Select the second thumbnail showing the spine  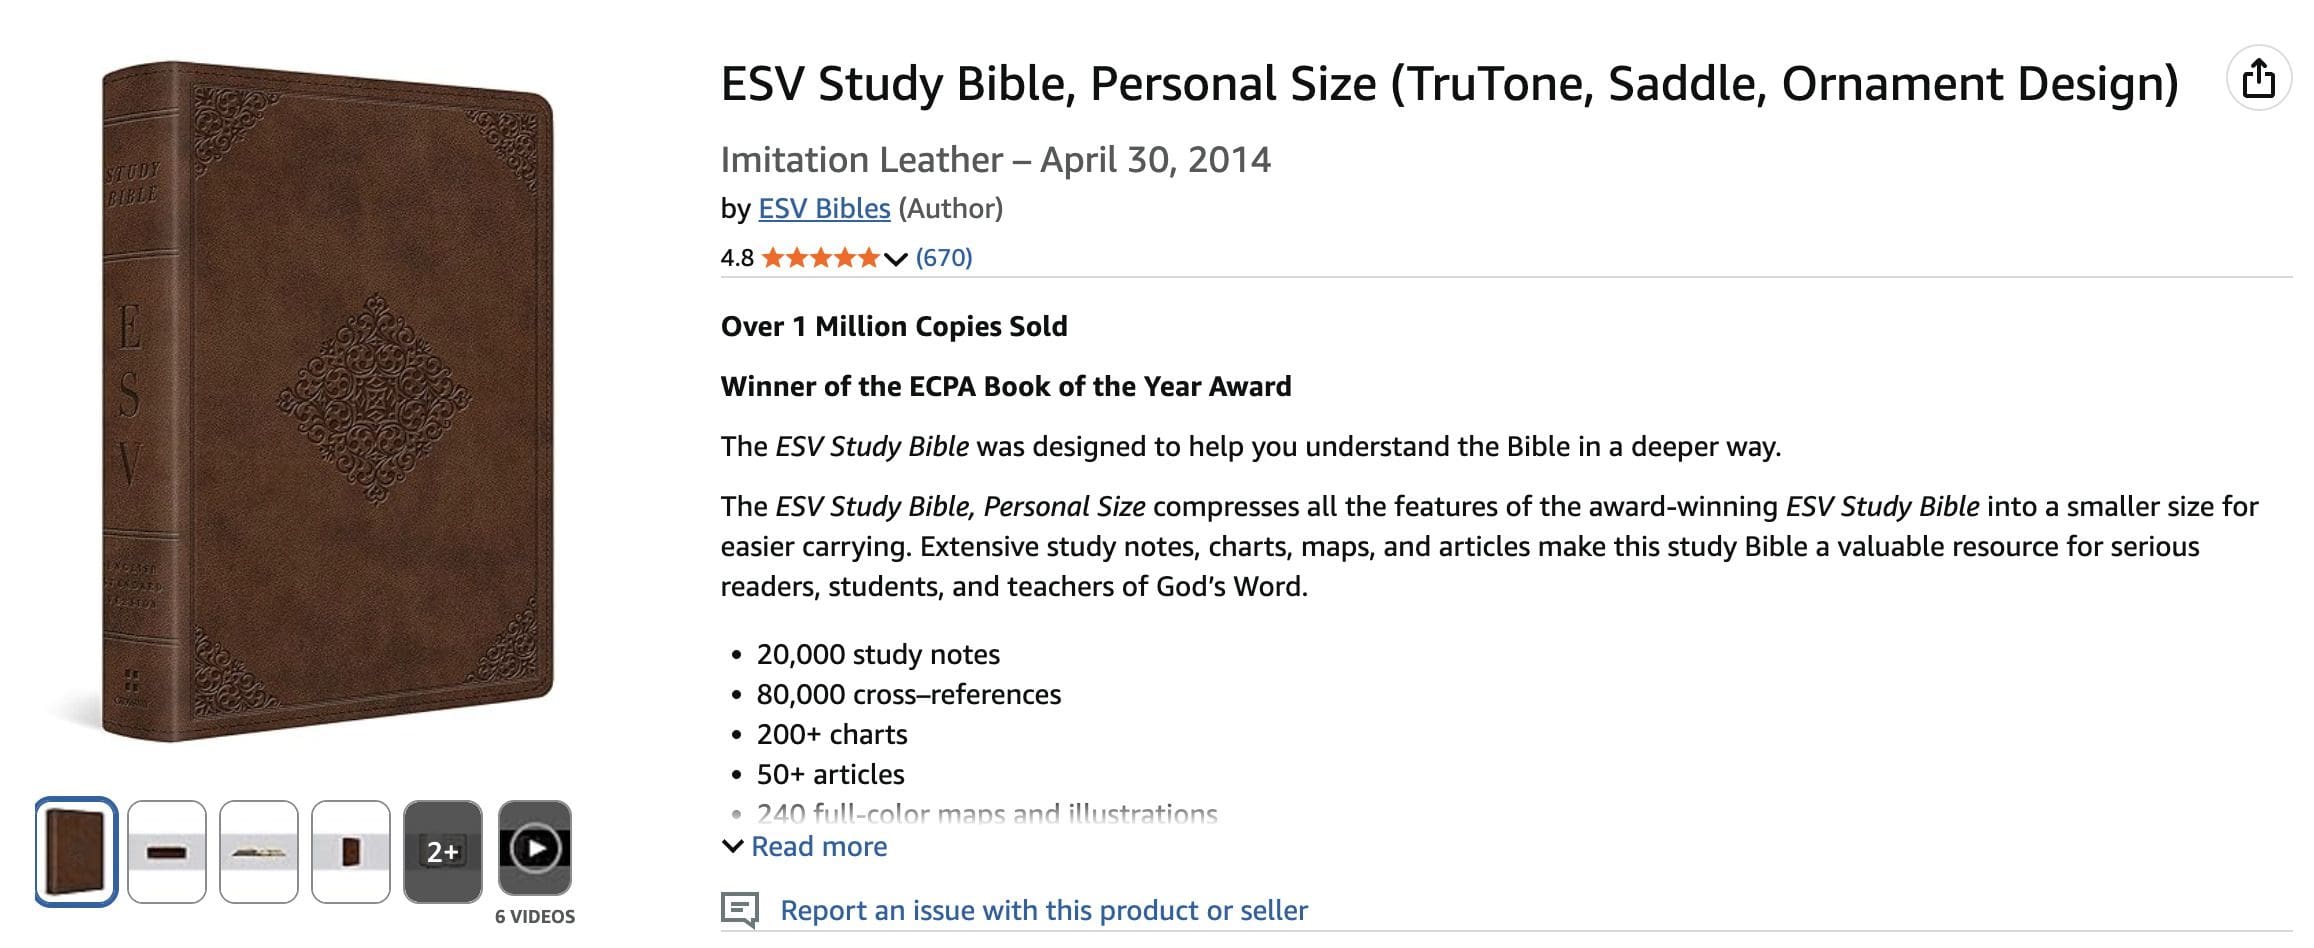[167, 851]
